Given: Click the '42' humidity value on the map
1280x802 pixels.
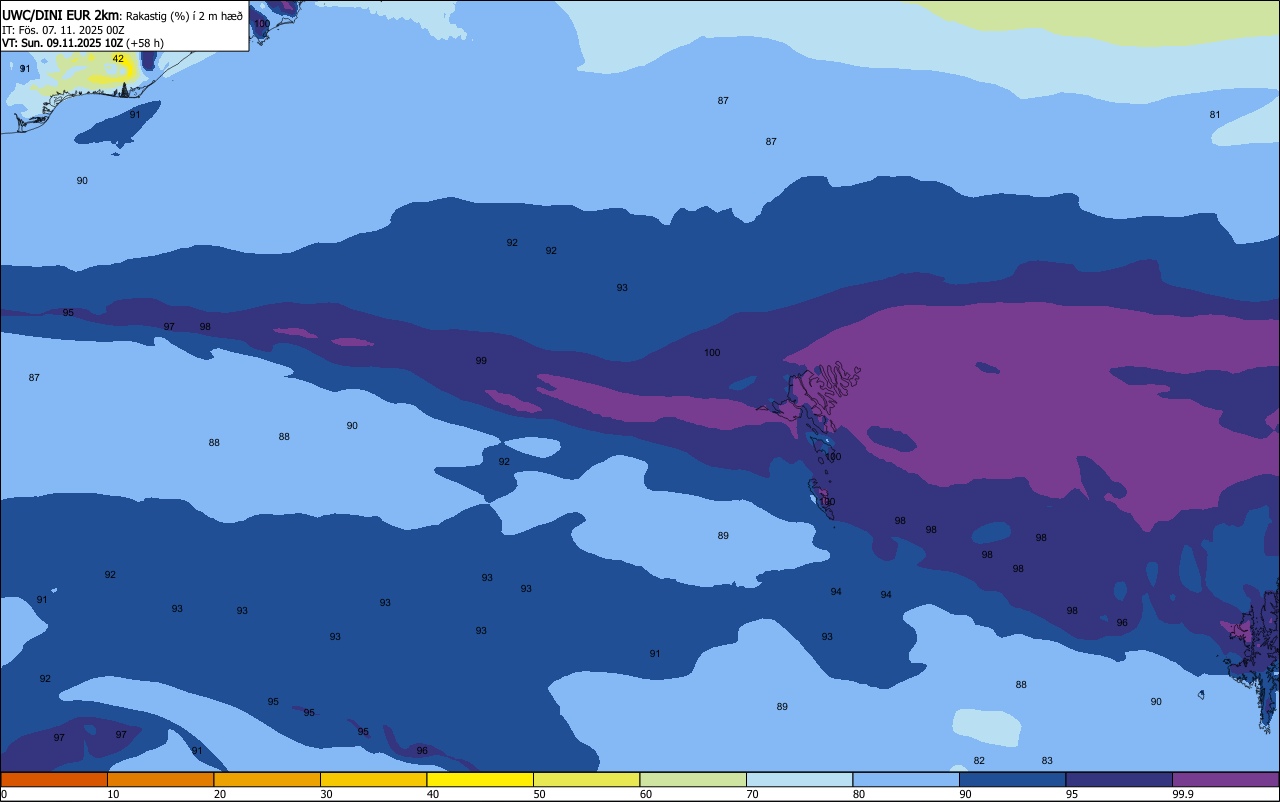Looking at the screenshot, I should tap(118, 59).
